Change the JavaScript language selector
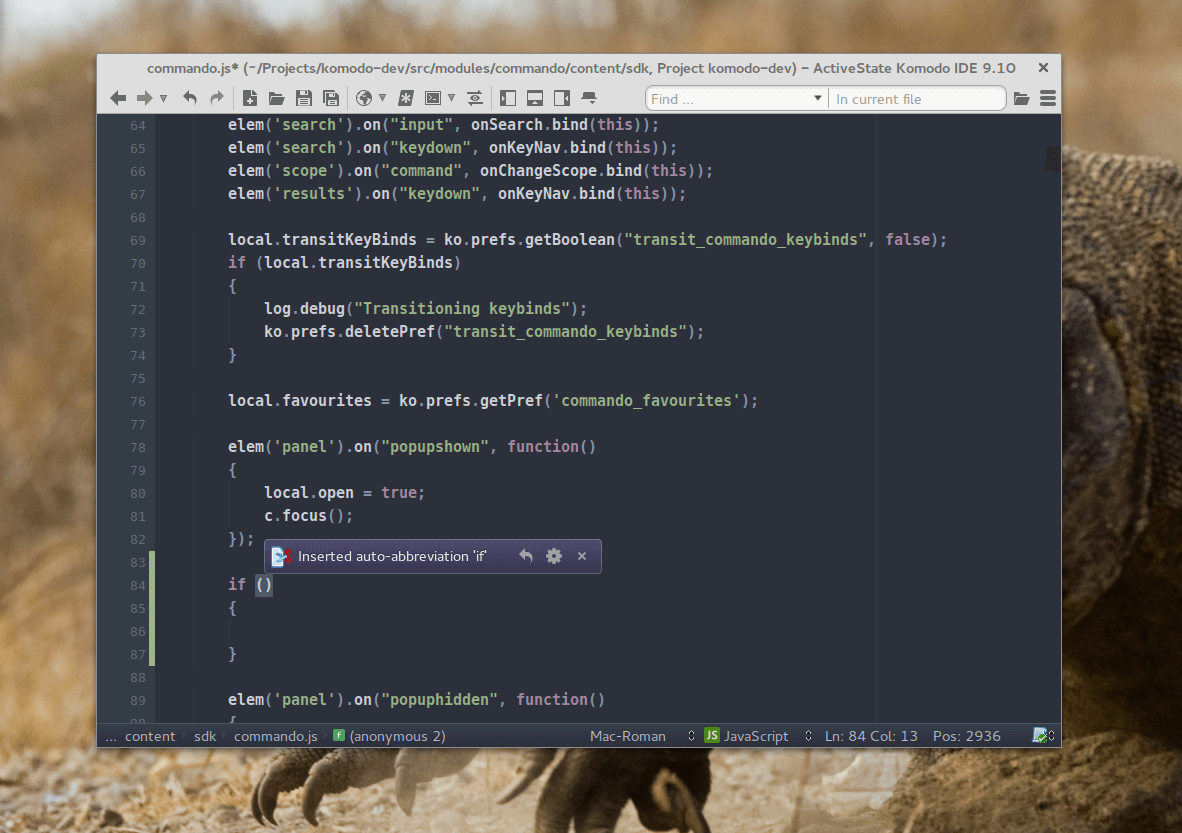1182x833 pixels. tap(757, 737)
